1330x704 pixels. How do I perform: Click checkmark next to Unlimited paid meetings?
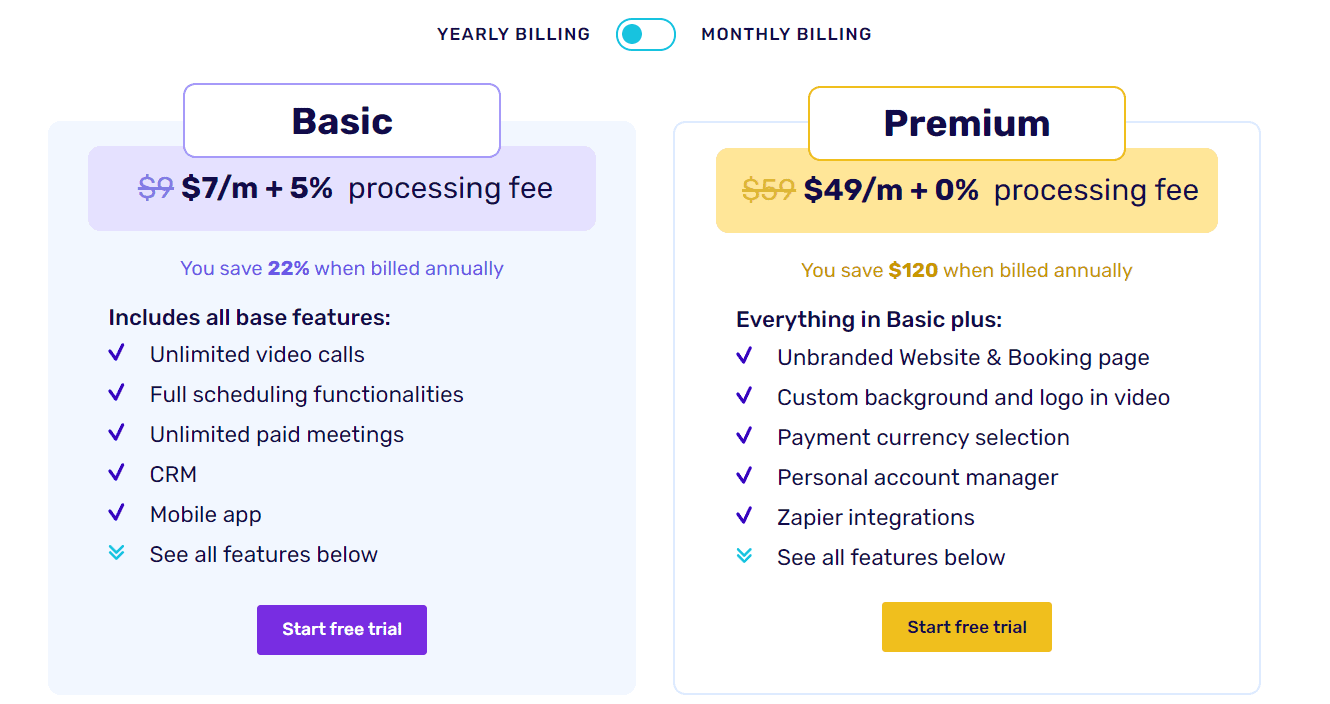point(116,434)
